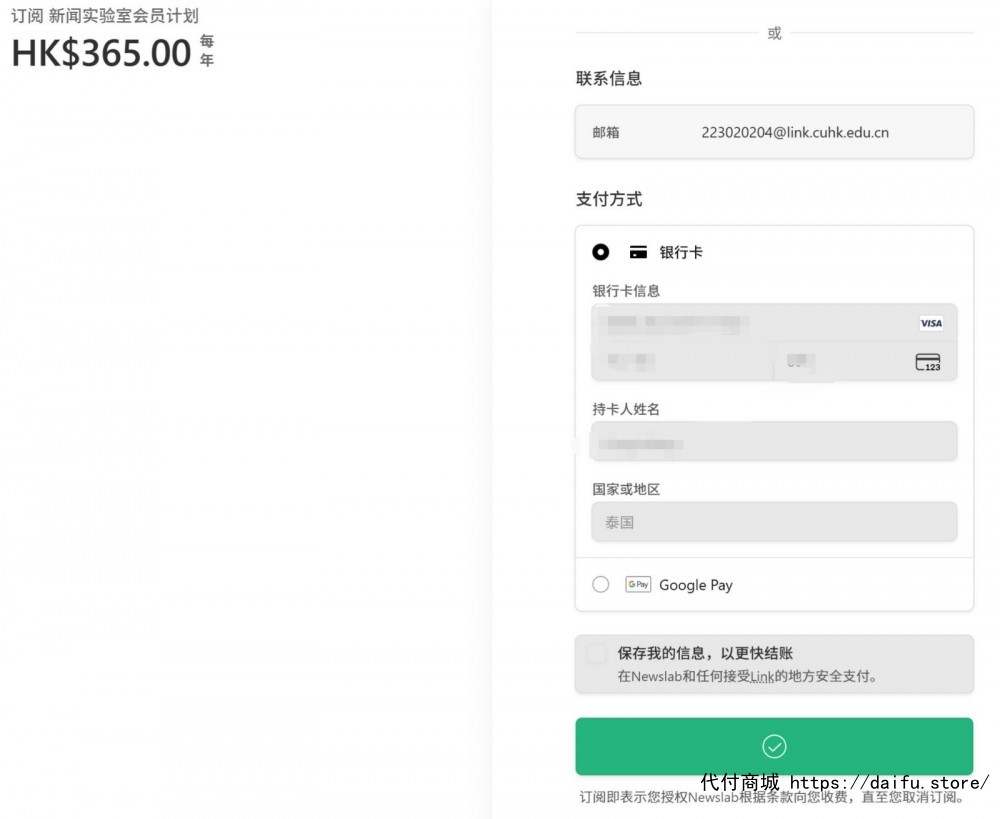Click the empty circle icon beside Google Pay
This screenshot has width=1000, height=819.
[x=600, y=584]
